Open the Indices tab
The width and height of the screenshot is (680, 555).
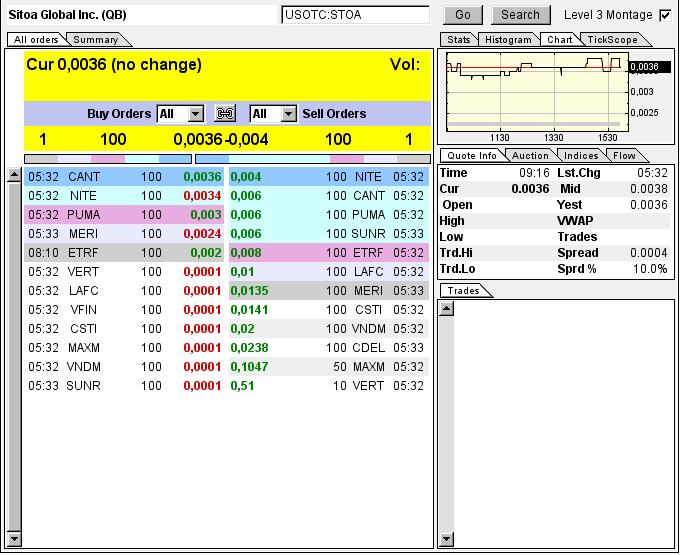pos(581,156)
